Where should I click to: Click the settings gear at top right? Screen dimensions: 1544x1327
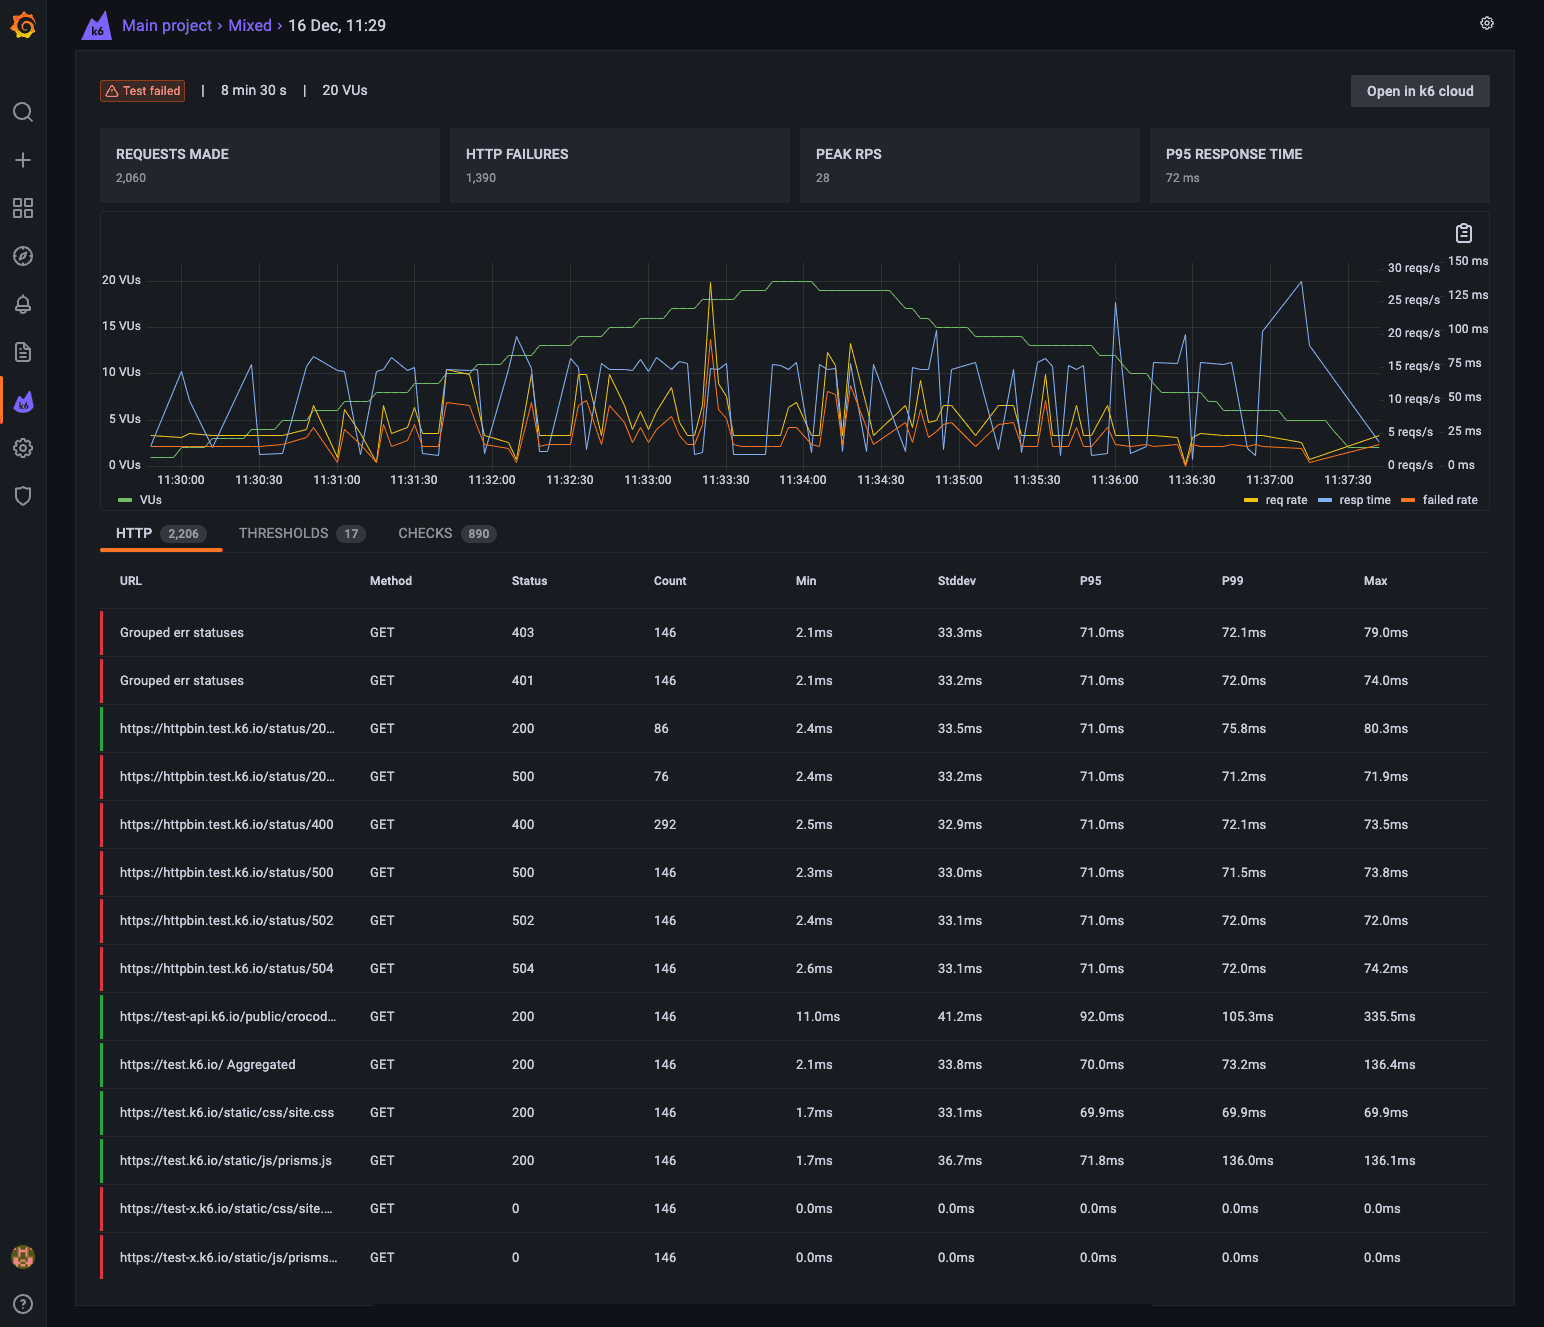click(x=1487, y=23)
